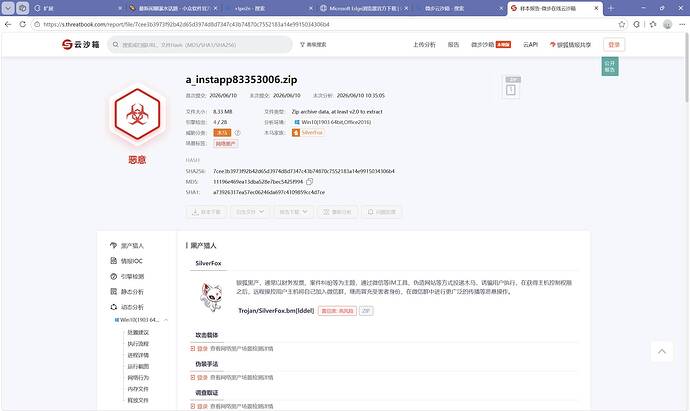Collapse the Win10(1903 64... sidebar tree node
The width and height of the screenshot is (690, 411).
coord(166,320)
